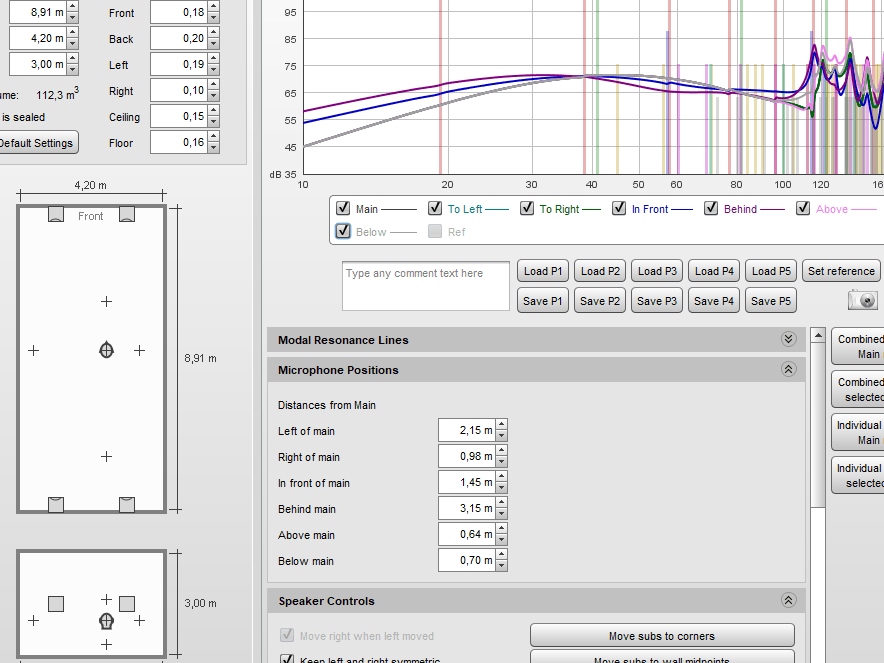
Task: Select the rear-left speaker in the floor plan
Action: 56,505
